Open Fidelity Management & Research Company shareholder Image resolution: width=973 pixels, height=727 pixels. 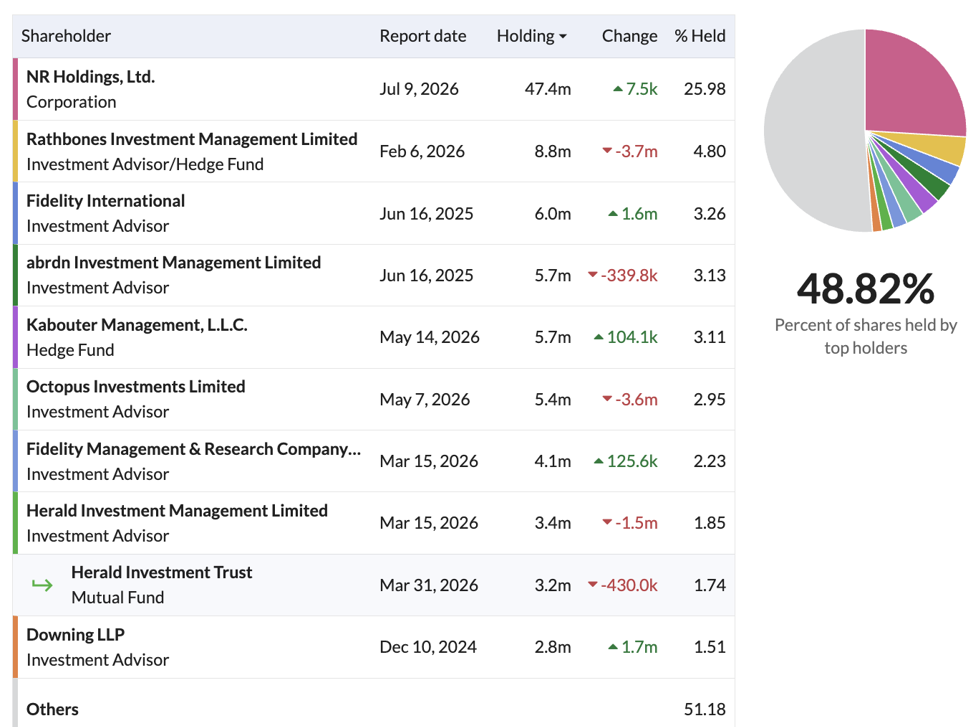pos(194,449)
